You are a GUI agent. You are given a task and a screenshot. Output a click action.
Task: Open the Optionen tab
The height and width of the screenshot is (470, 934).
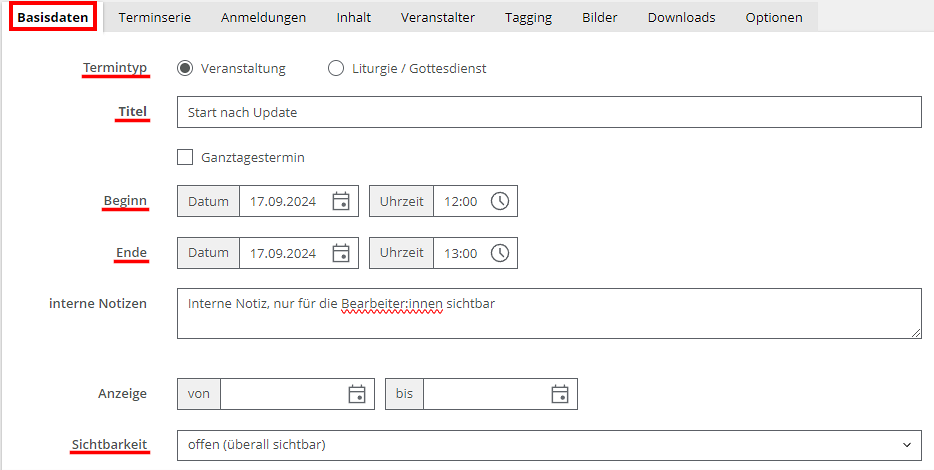[x=774, y=17]
